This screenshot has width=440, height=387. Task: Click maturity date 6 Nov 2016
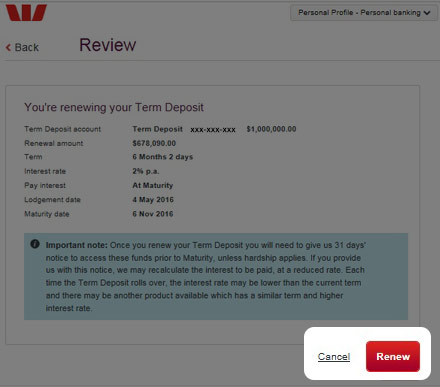pyautogui.click(x=153, y=214)
